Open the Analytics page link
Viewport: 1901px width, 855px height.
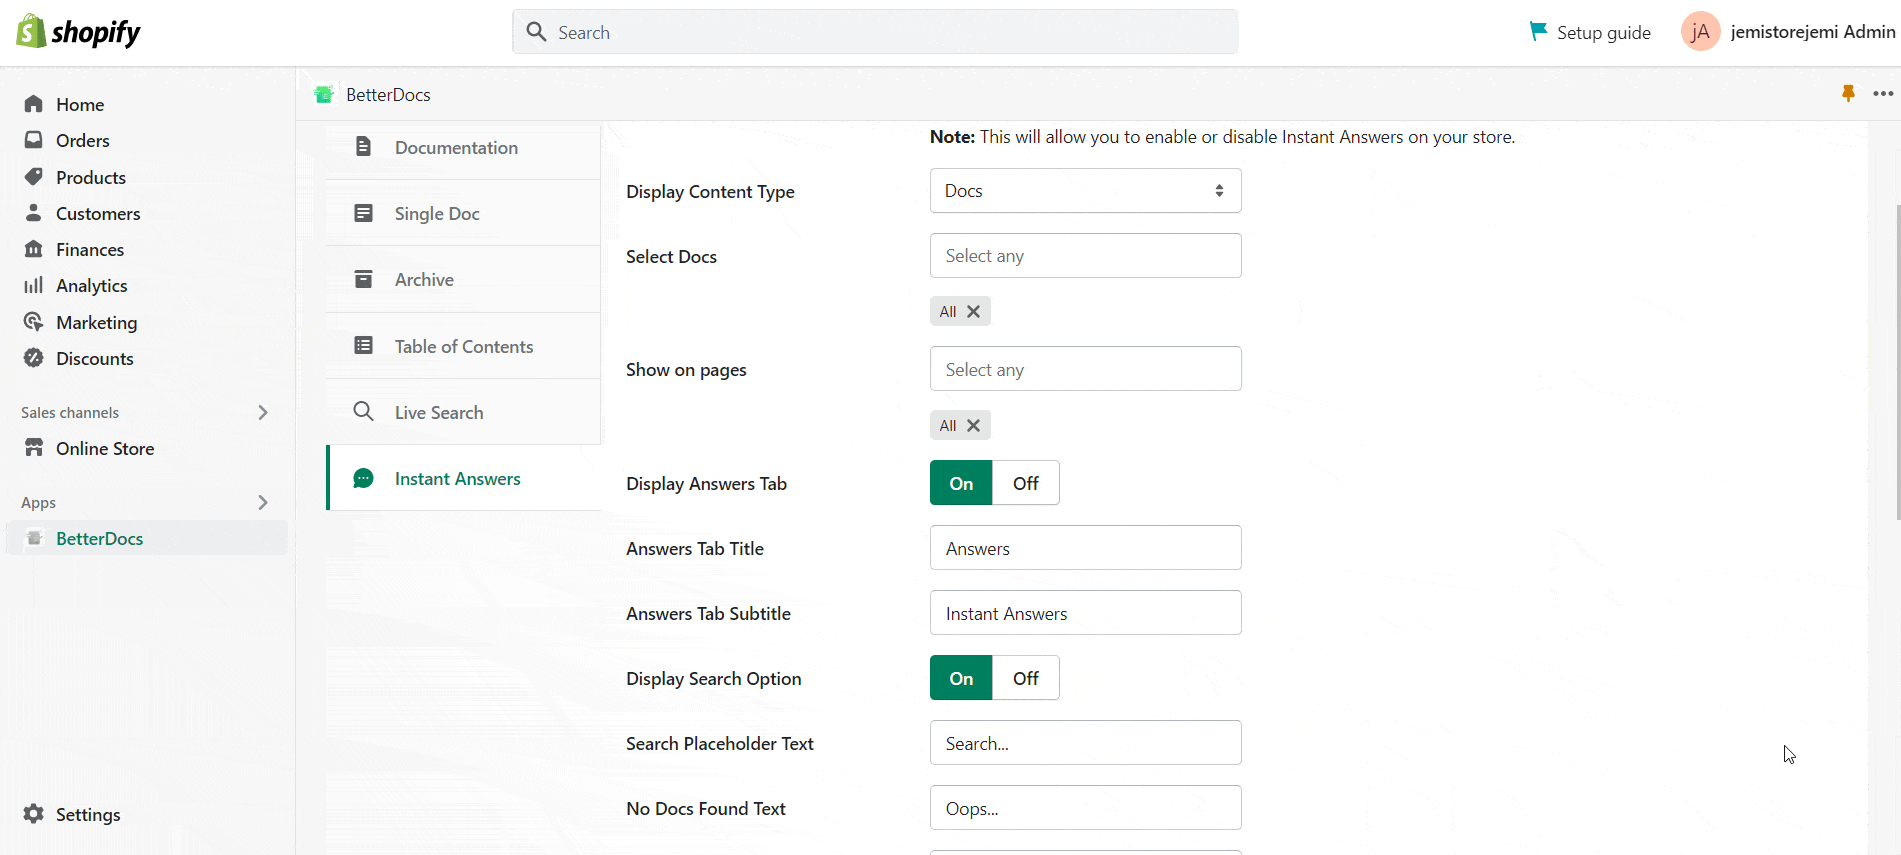point(92,286)
